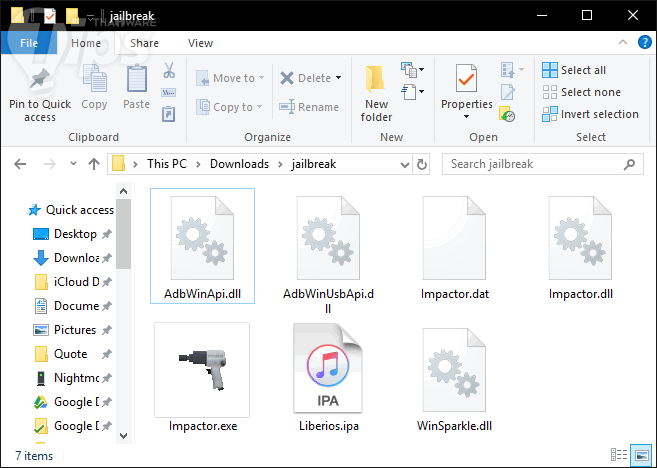Switch to the Share tab
Viewport: 657px width, 468px height.
pos(144,43)
